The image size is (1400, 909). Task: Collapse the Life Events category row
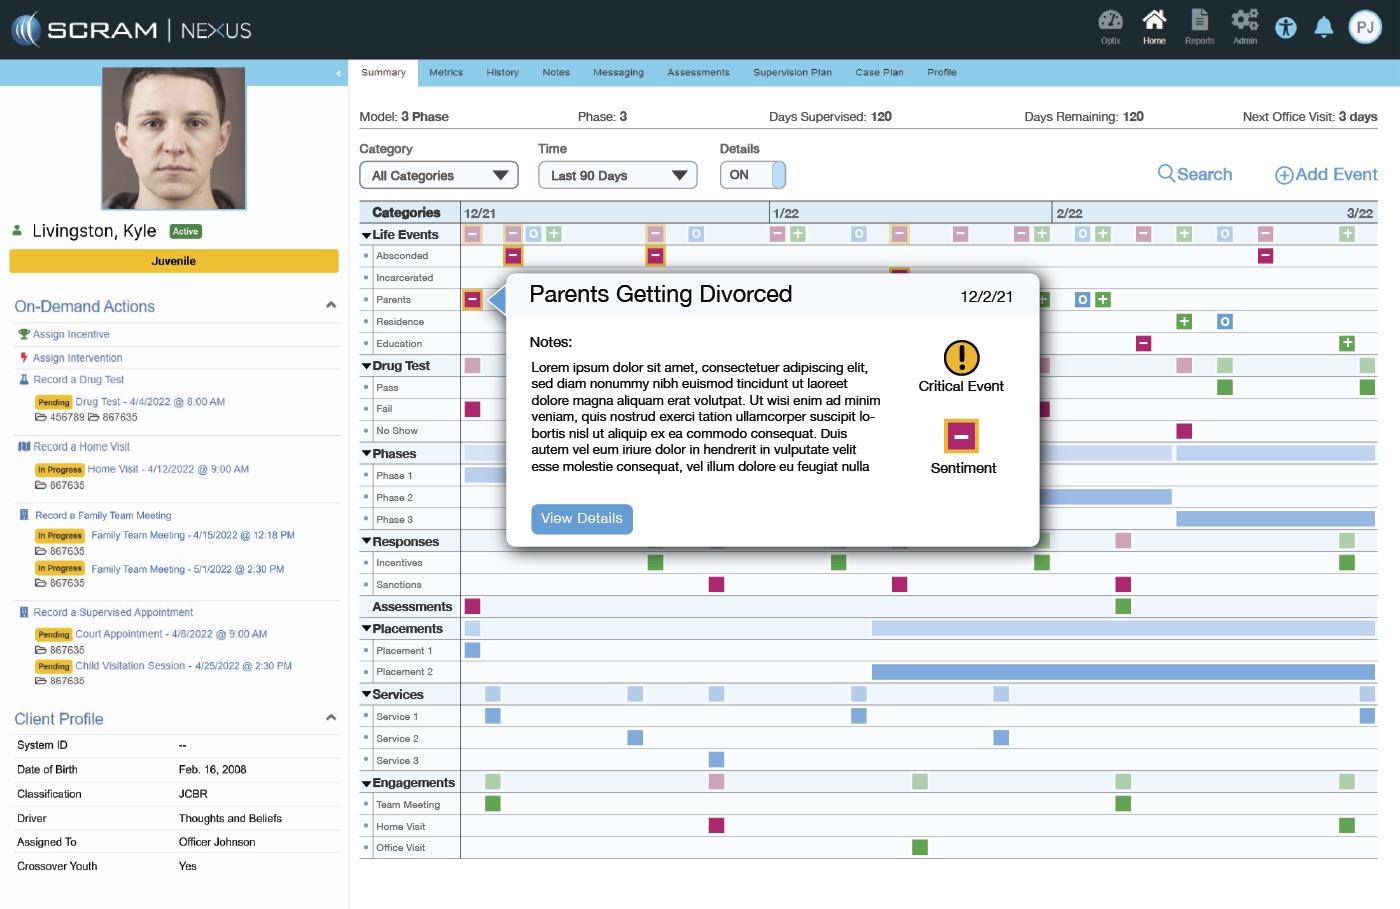point(367,235)
